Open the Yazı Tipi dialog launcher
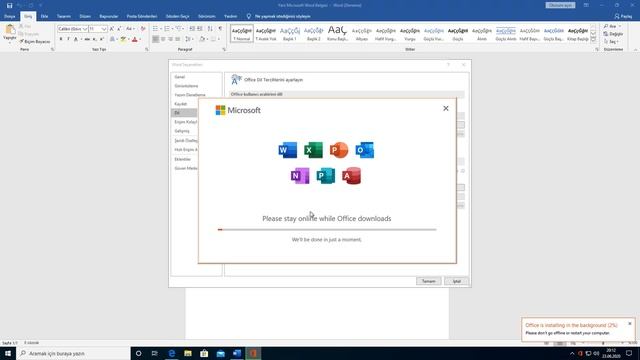The height and width of the screenshot is (360, 640). point(147,49)
